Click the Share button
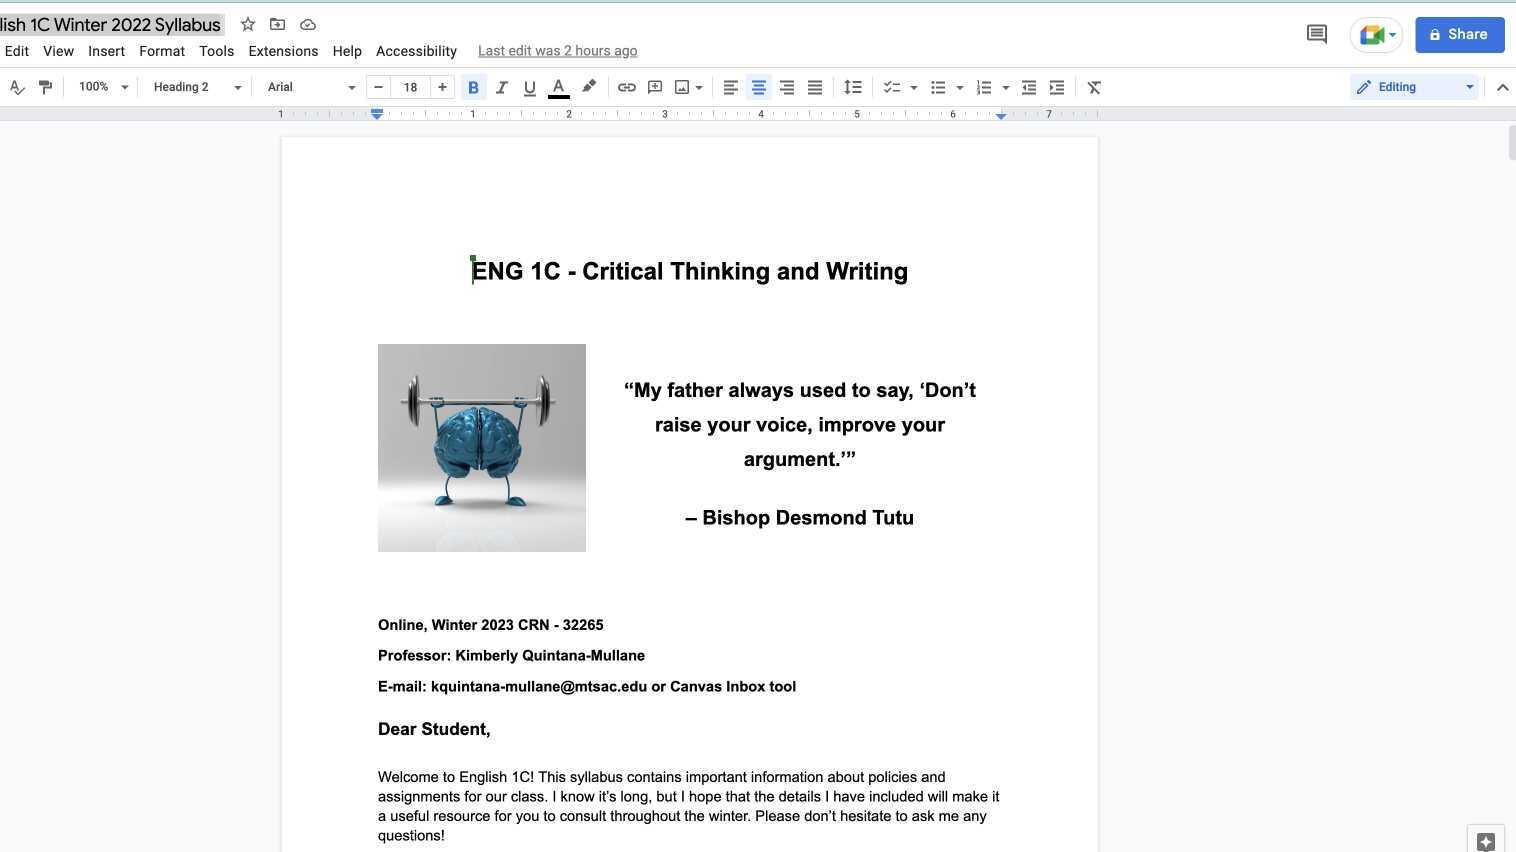Viewport: 1516px width, 852px height. 1459,34
